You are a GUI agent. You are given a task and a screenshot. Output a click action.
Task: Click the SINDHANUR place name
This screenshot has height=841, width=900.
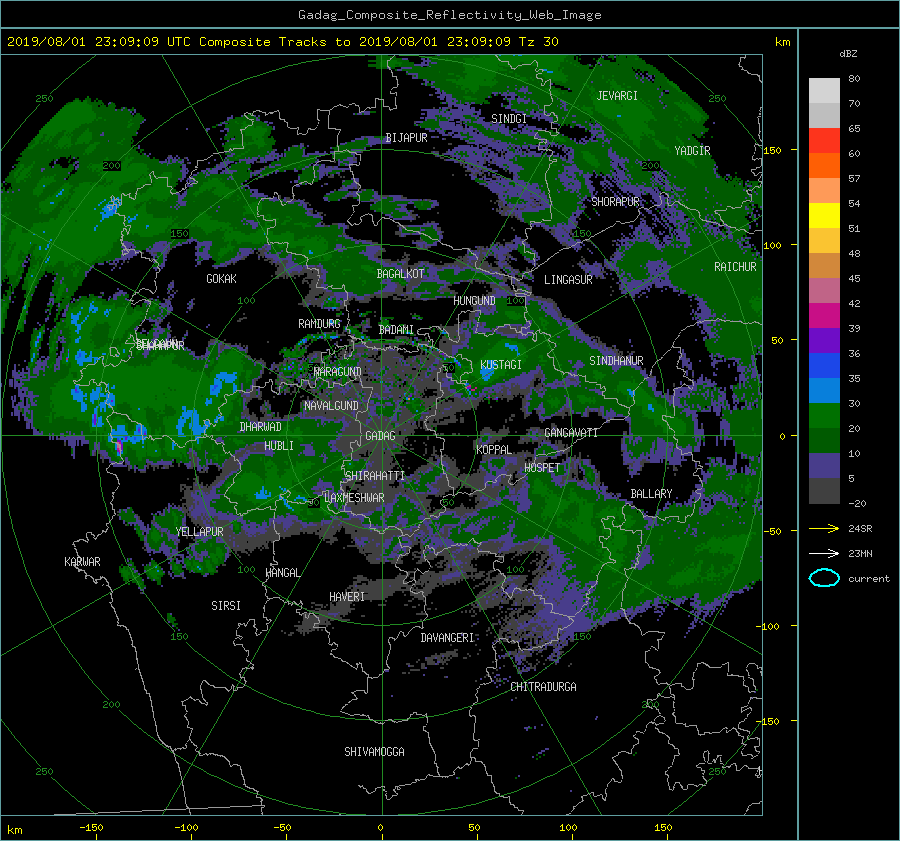pyautogui.click(x=616, y=361)
